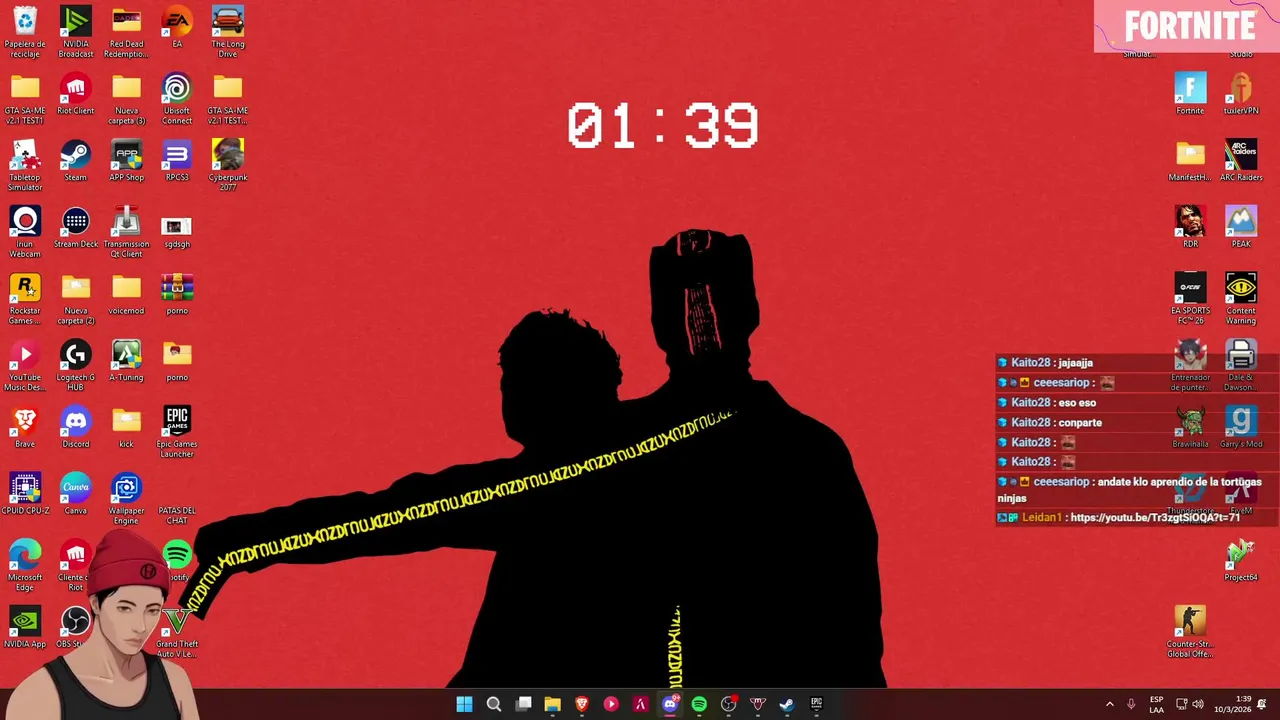
Task: Select the Nueva carpeta (3) folder
Action: [126, 98]
